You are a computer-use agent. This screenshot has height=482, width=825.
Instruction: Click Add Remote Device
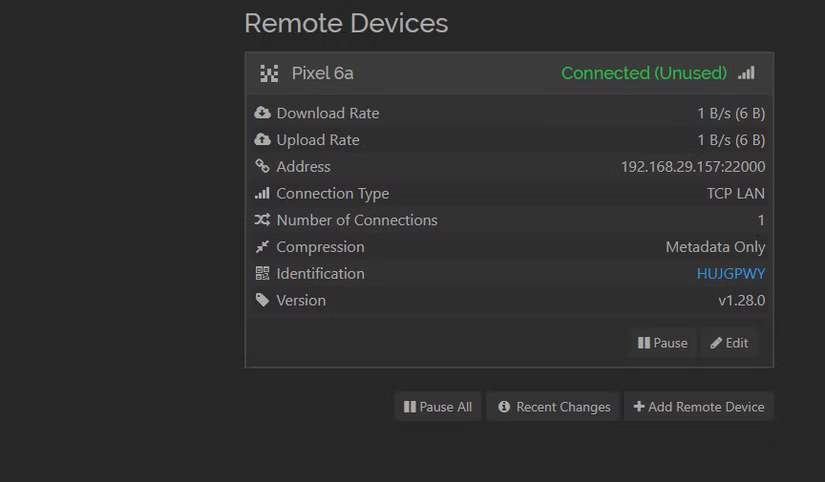coord(699,407)
